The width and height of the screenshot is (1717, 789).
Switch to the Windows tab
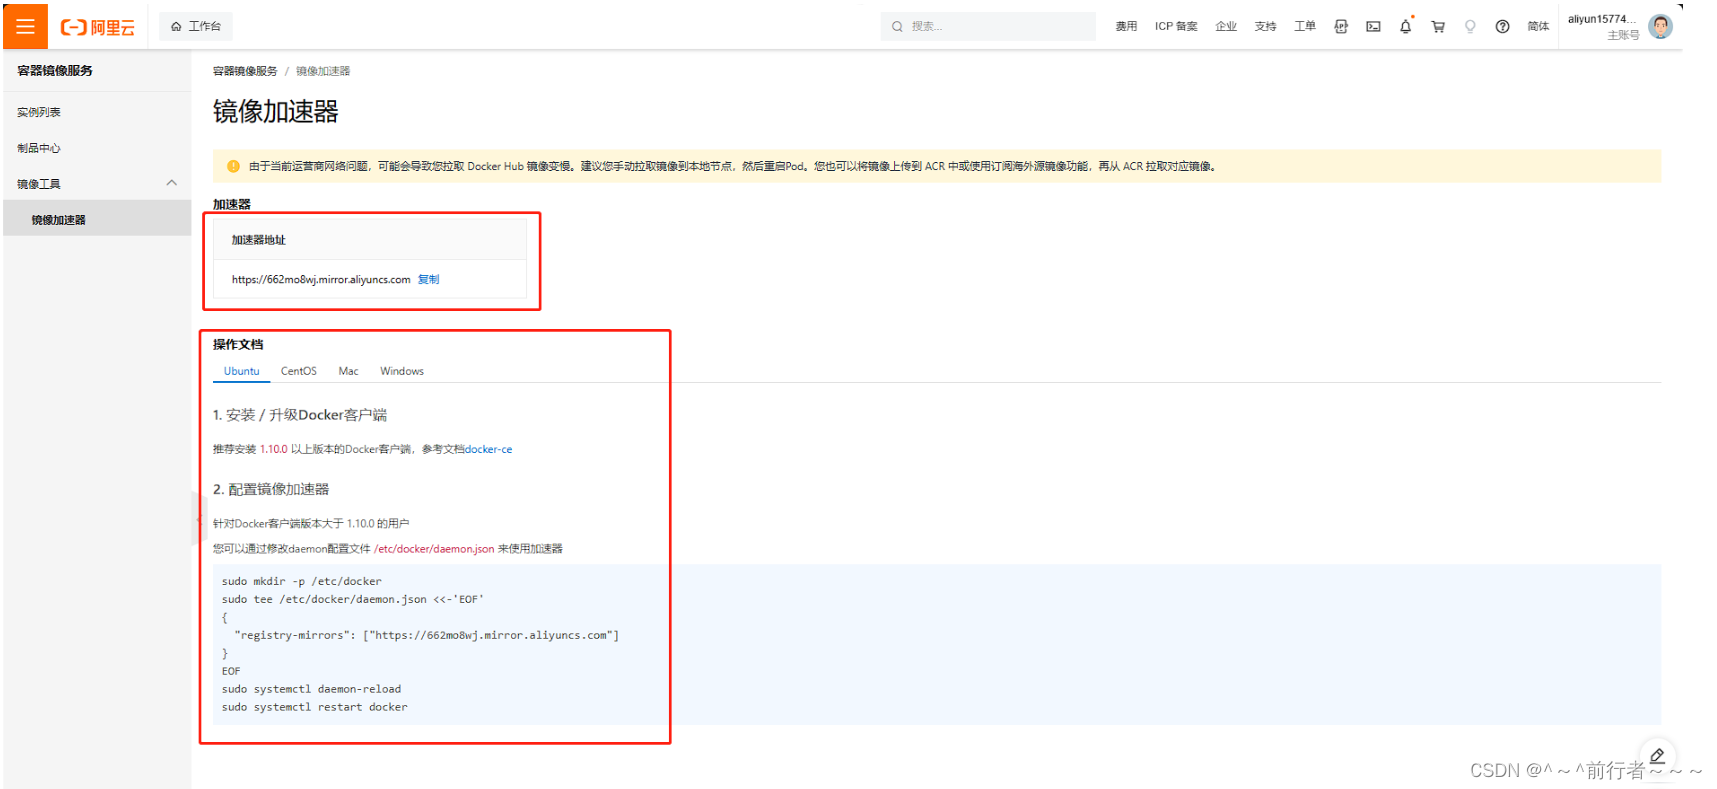[x=401, y=371]
